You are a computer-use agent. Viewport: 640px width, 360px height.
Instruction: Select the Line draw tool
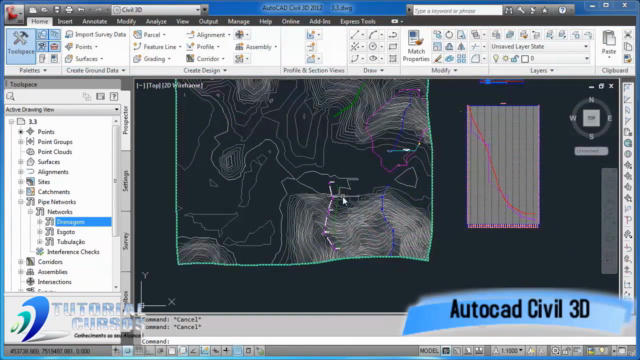pyautogui.click(x=355, y=35)
